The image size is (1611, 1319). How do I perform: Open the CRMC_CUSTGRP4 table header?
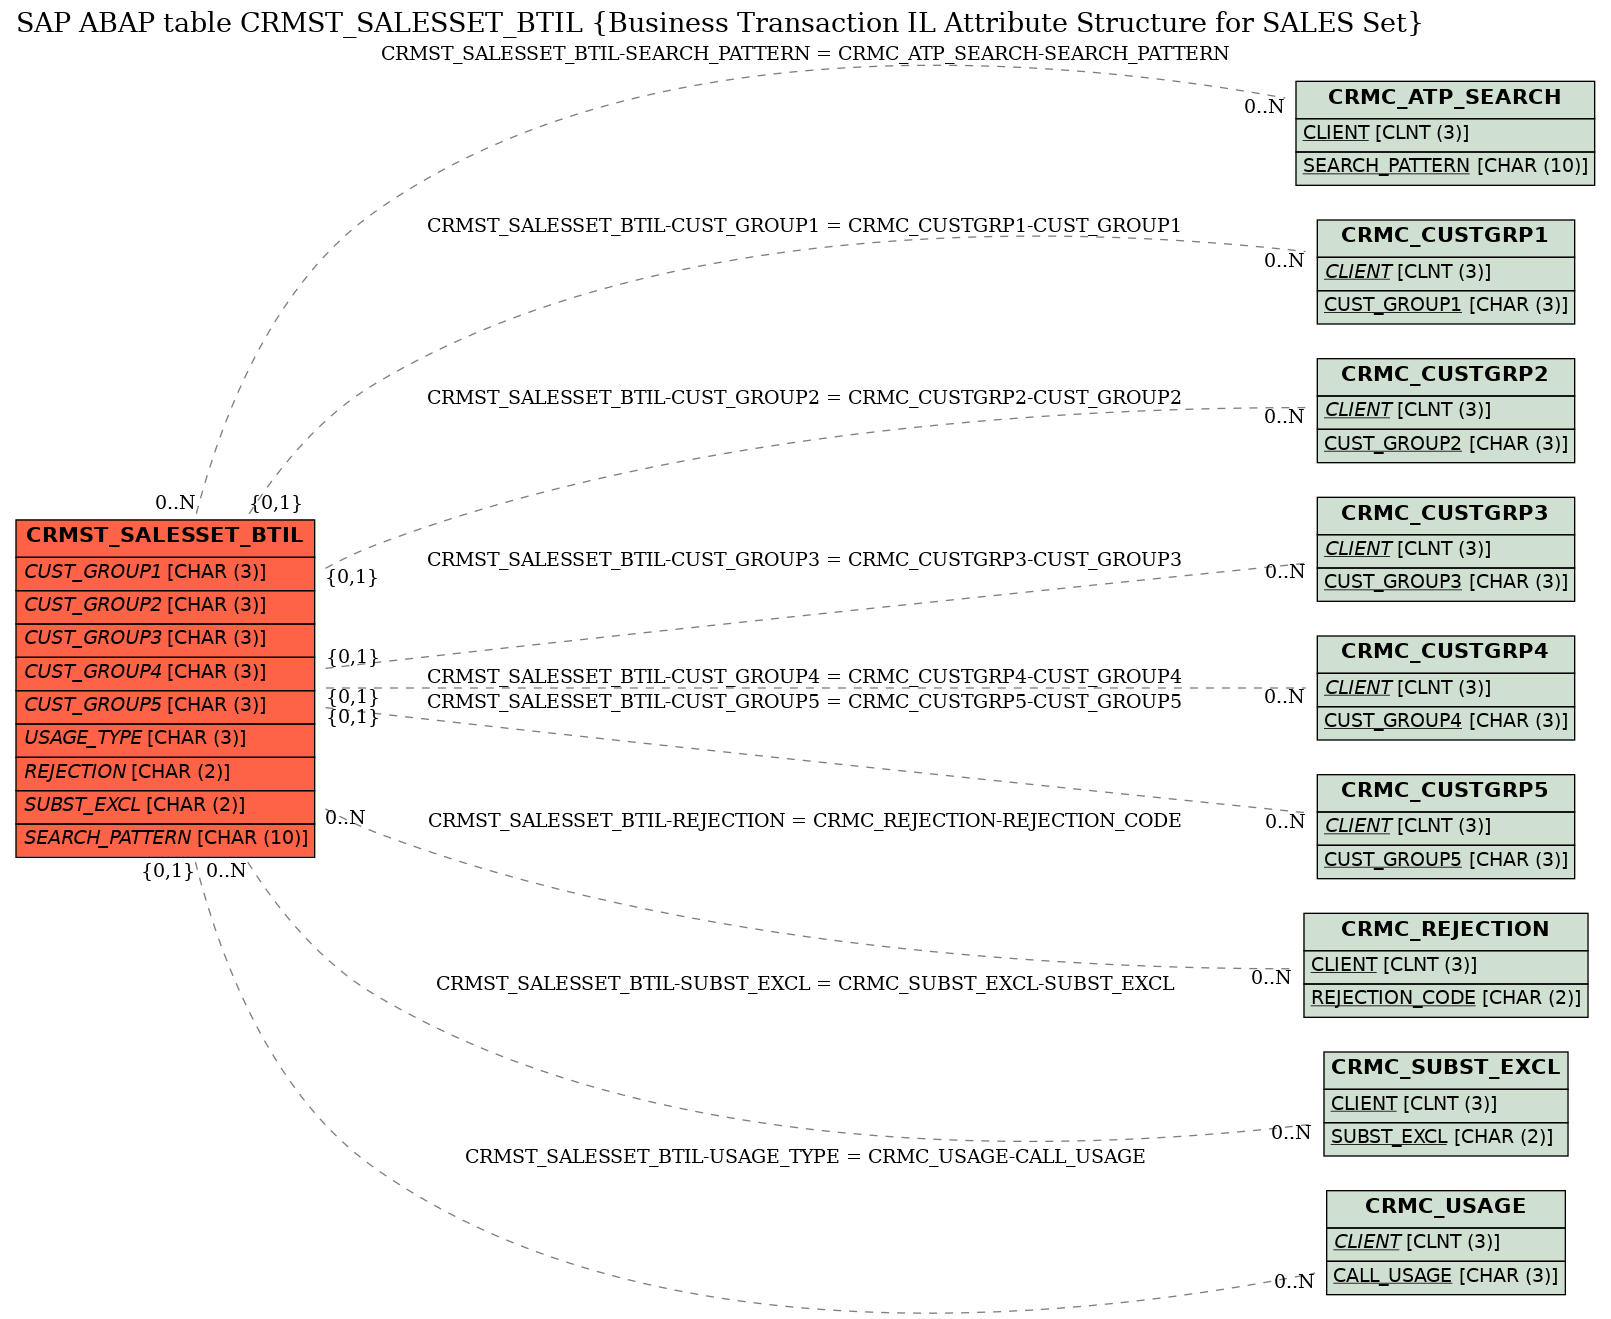coord(1445,653)
